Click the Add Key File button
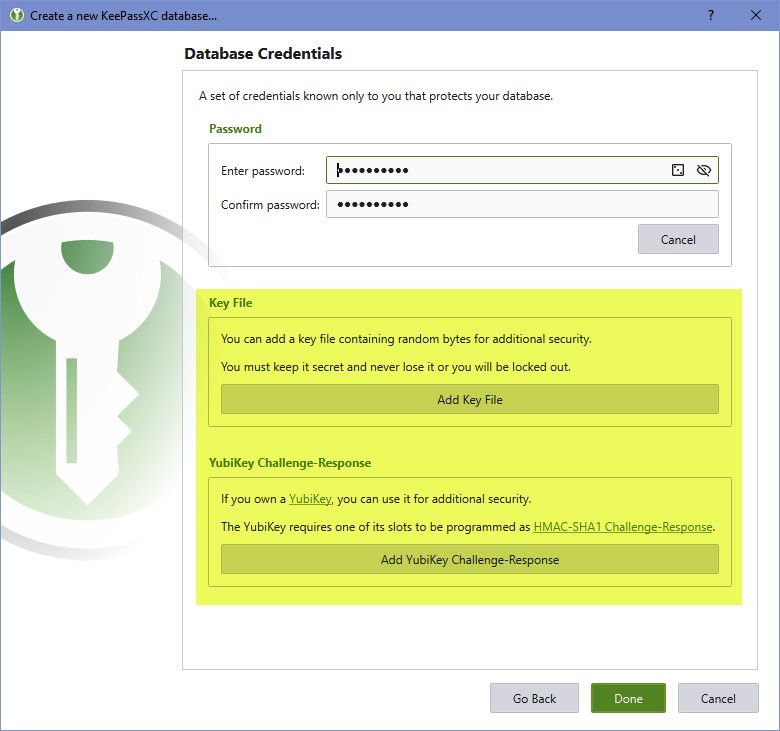 click(x=470, y=399)
